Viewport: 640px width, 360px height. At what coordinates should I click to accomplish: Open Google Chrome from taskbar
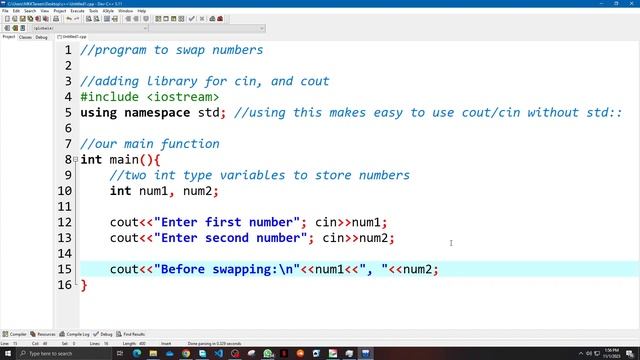(x=186, y=353)
